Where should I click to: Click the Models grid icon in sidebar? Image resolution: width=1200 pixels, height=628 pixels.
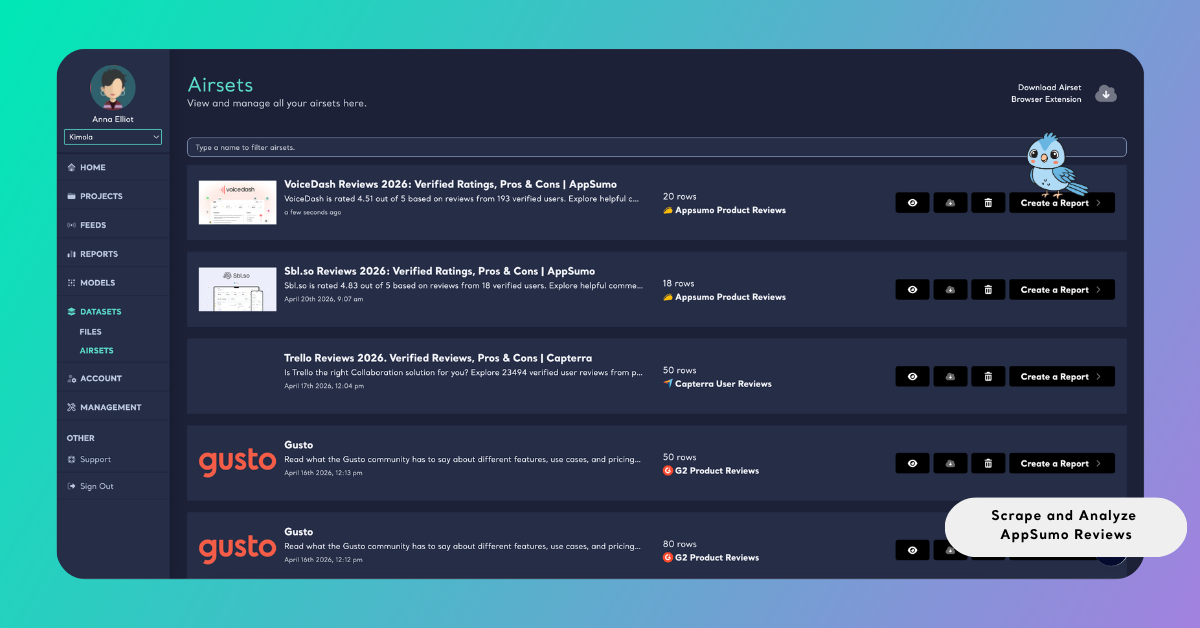click(71, 283)
